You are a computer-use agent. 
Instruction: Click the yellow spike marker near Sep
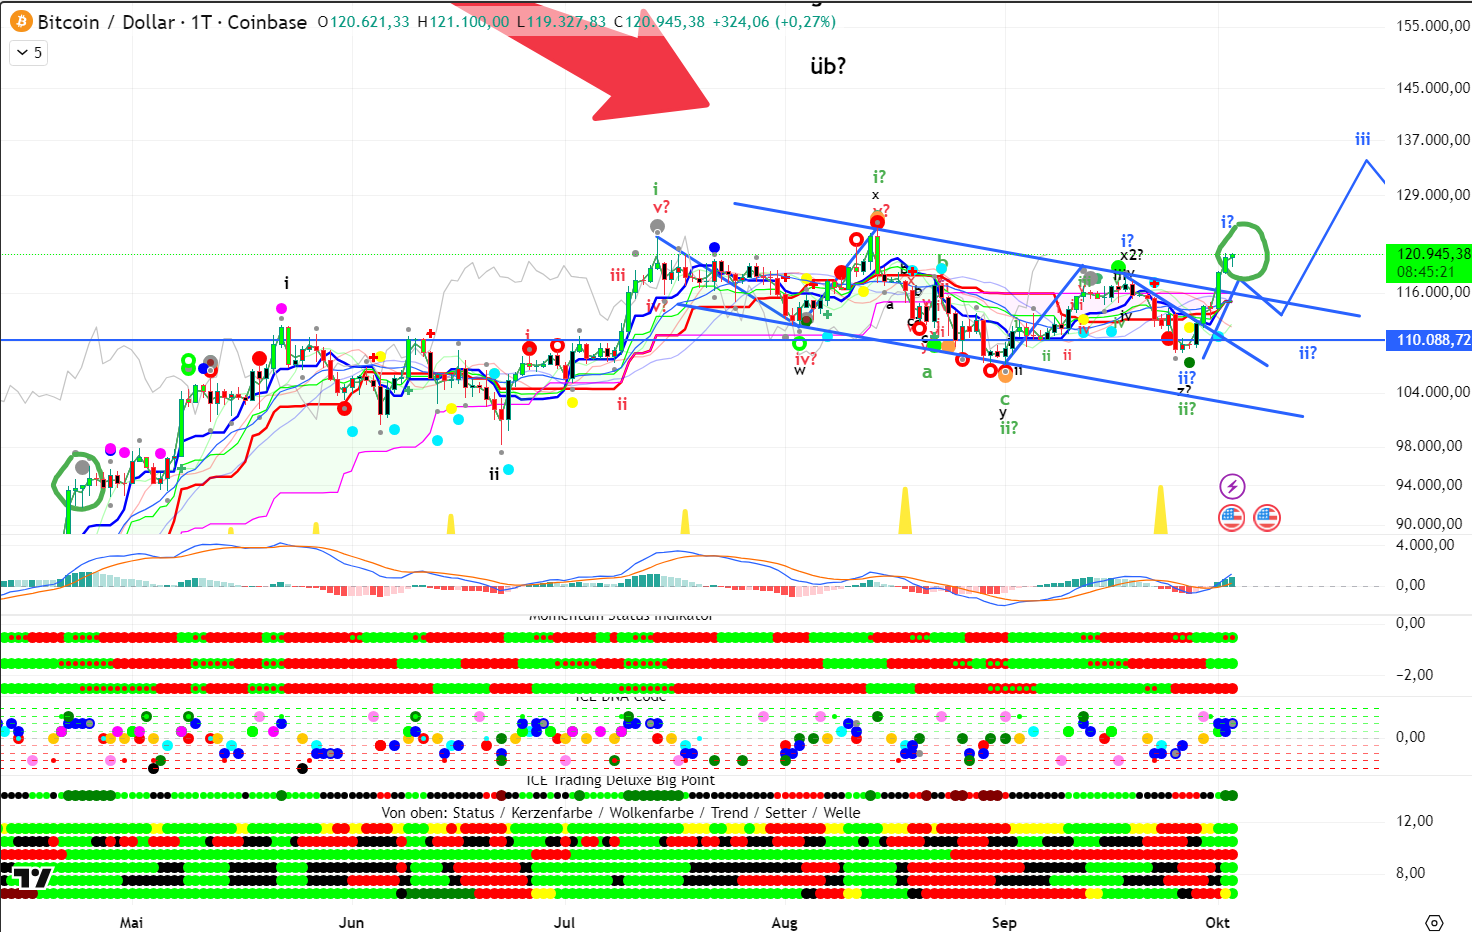(x=905, y=512)
